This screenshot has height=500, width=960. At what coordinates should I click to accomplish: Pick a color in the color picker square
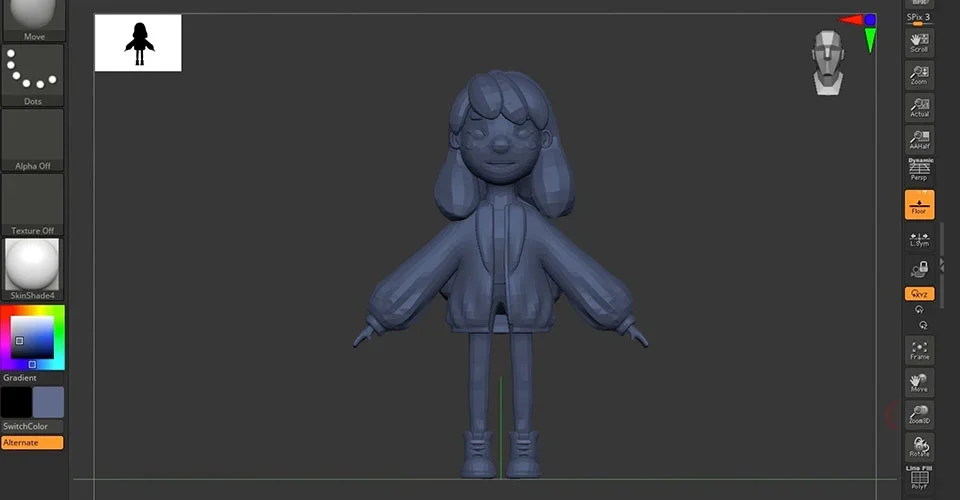[x=32, y=337]
